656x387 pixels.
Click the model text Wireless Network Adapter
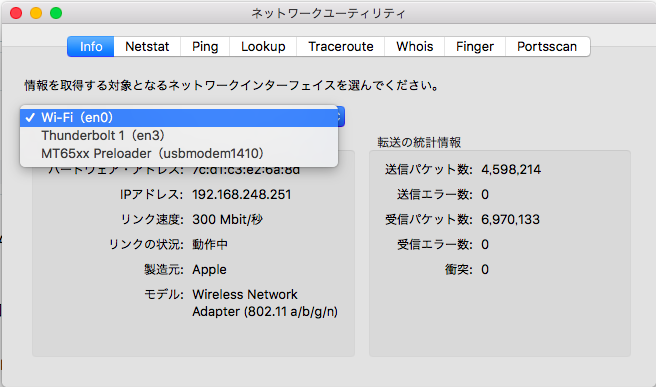[265, 303]
